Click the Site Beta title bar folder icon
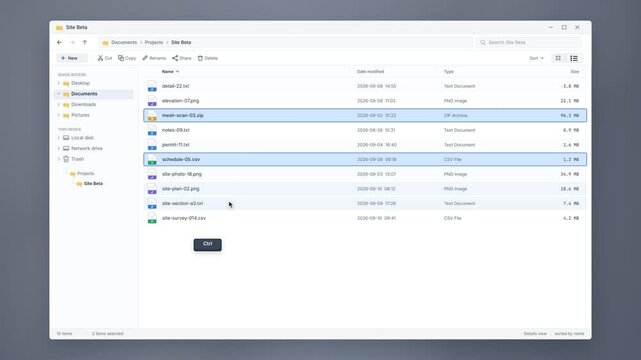641x360 pixels. tap(59, 27)
